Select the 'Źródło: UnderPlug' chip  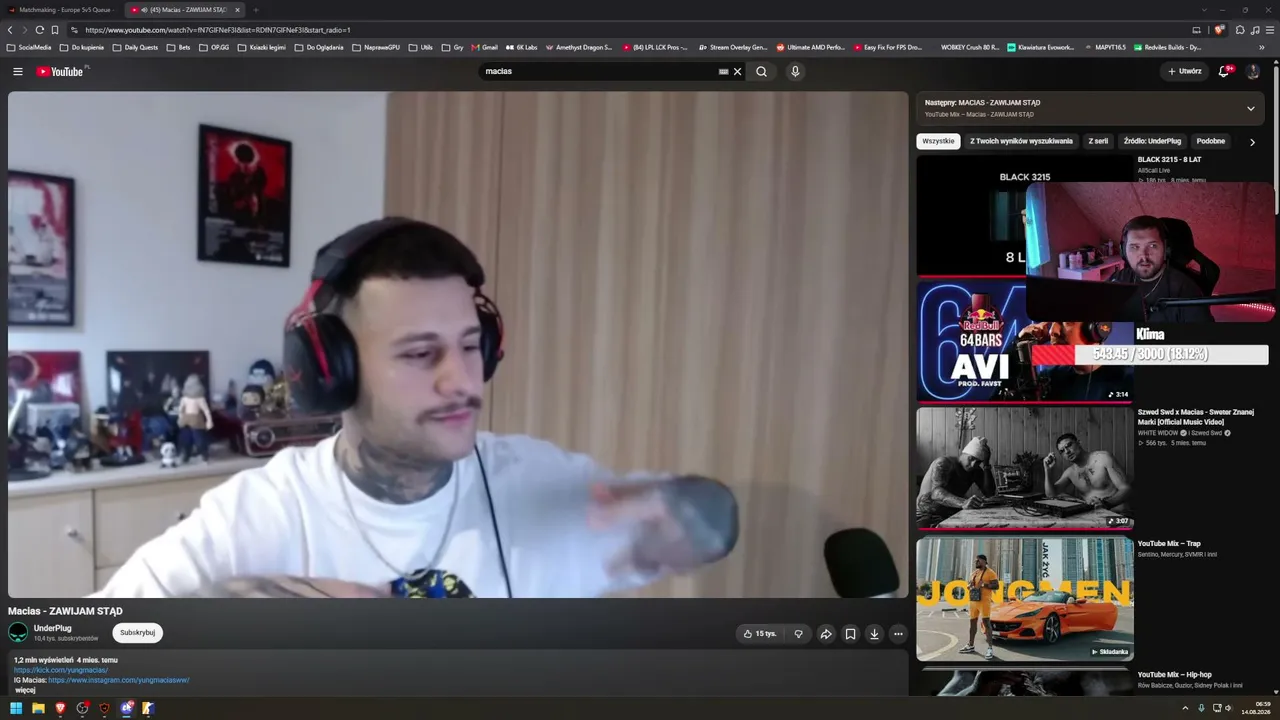1152,141
